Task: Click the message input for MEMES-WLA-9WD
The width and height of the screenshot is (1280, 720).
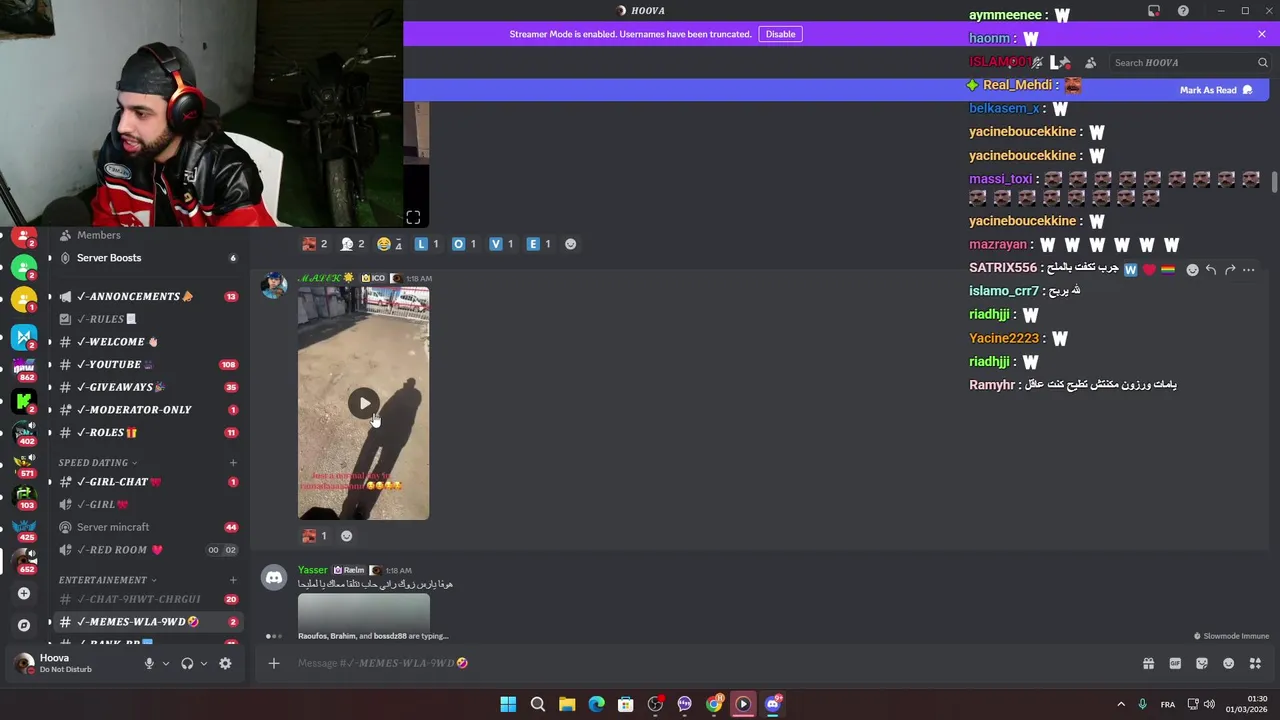Action: [700, 663]
